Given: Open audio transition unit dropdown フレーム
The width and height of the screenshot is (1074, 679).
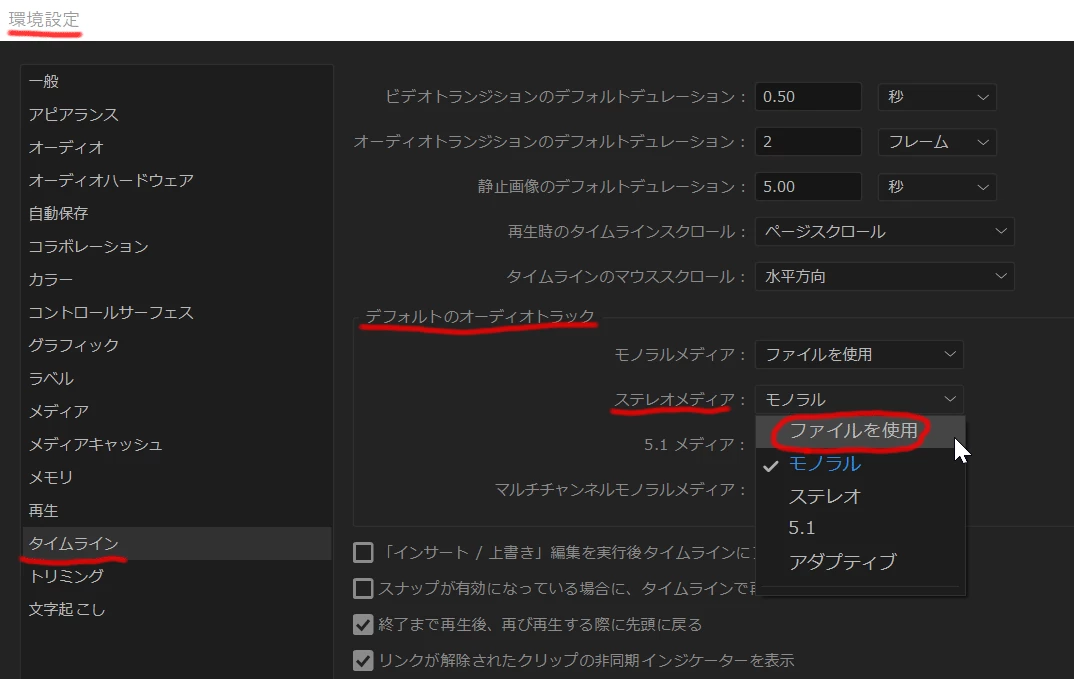Looking at the screenshot, I should (936, 142).
